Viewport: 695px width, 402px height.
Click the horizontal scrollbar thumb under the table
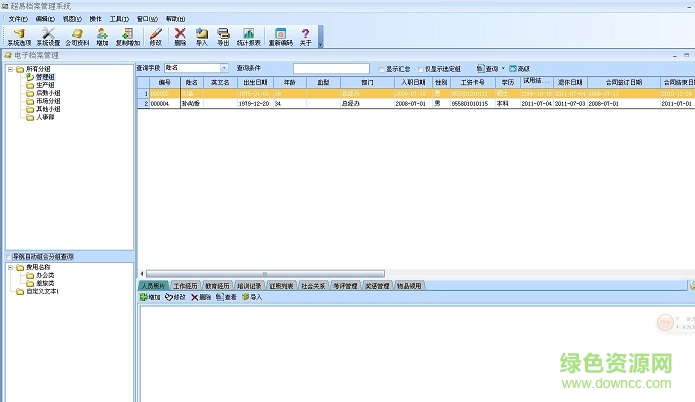[x=265, y=274]
